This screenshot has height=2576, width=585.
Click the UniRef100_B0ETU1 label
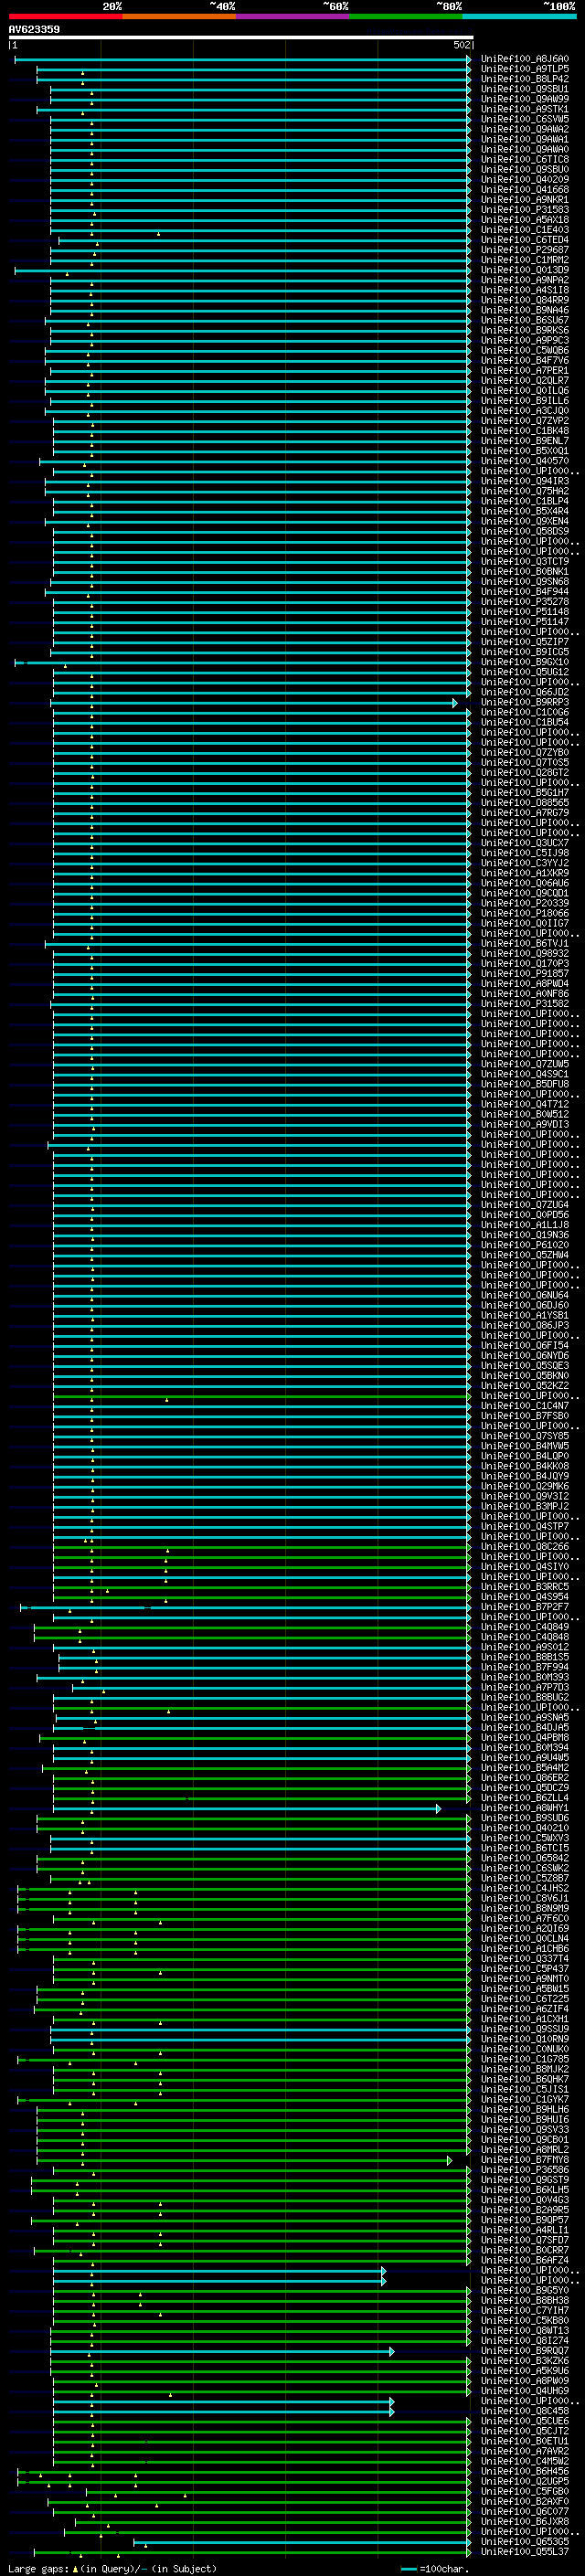525,2441
